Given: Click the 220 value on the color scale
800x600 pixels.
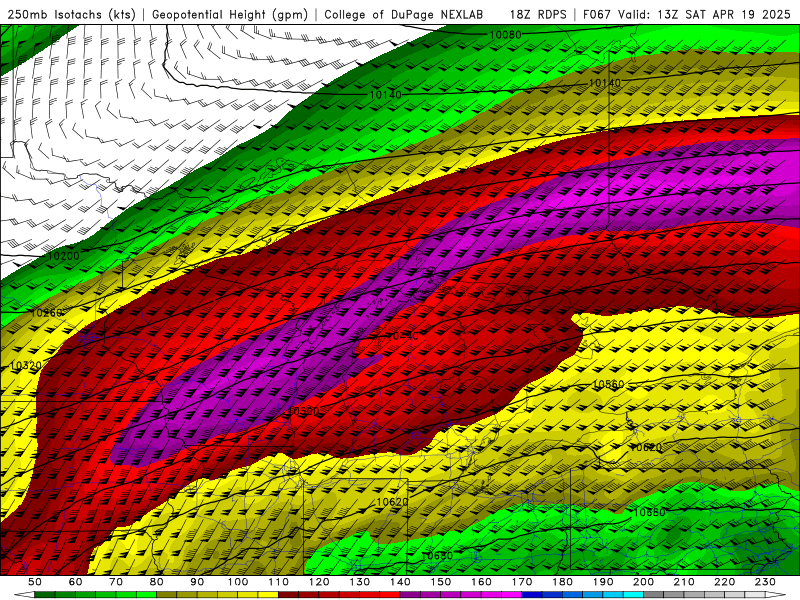Looking at the screenshot, I should 724,582.
